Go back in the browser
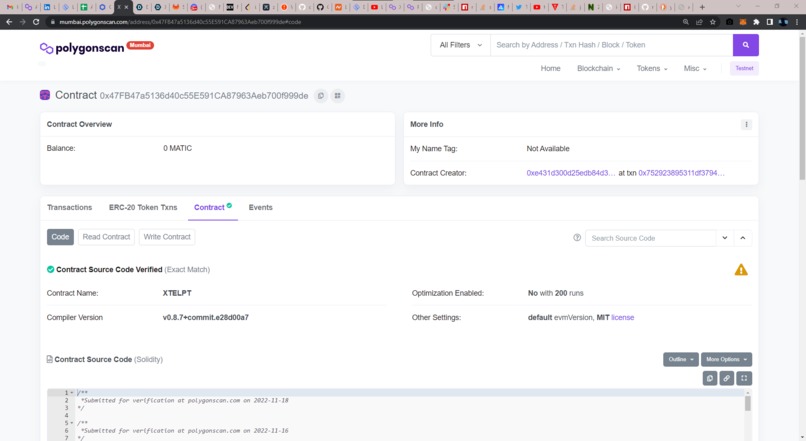Image resolution: width=806 pixels, height=441 pixels. pos(9,22)
